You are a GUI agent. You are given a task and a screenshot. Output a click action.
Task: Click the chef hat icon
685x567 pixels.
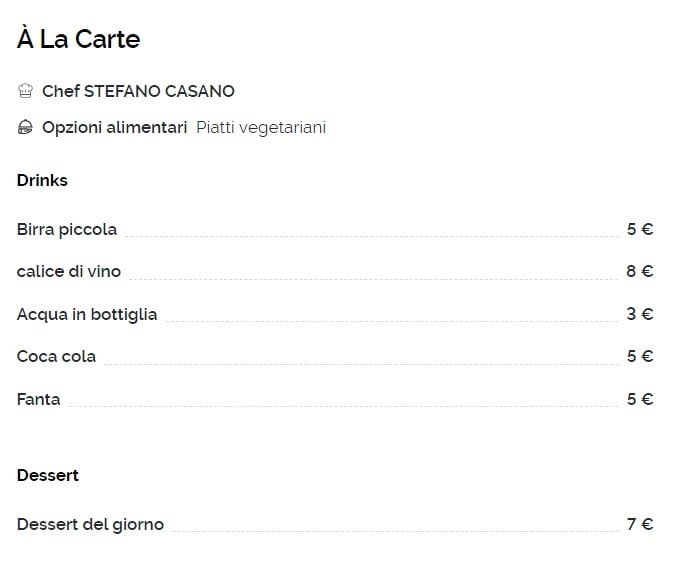click(x=25, y=91)
